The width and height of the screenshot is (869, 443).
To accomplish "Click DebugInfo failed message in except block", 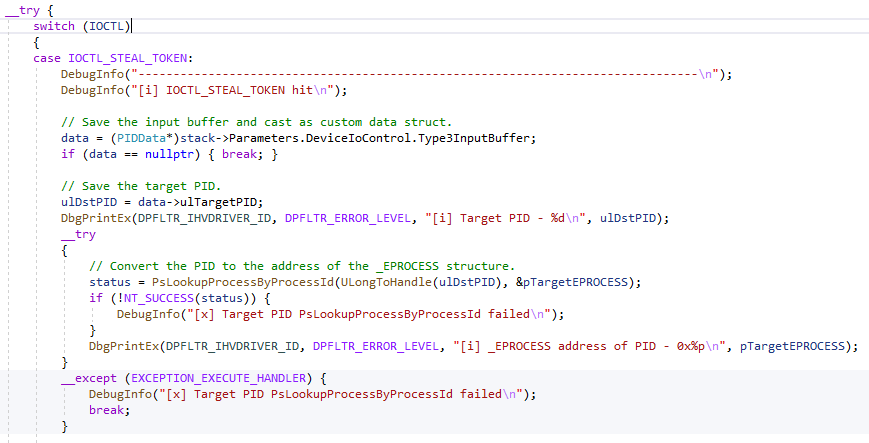I will coord(313,394).
